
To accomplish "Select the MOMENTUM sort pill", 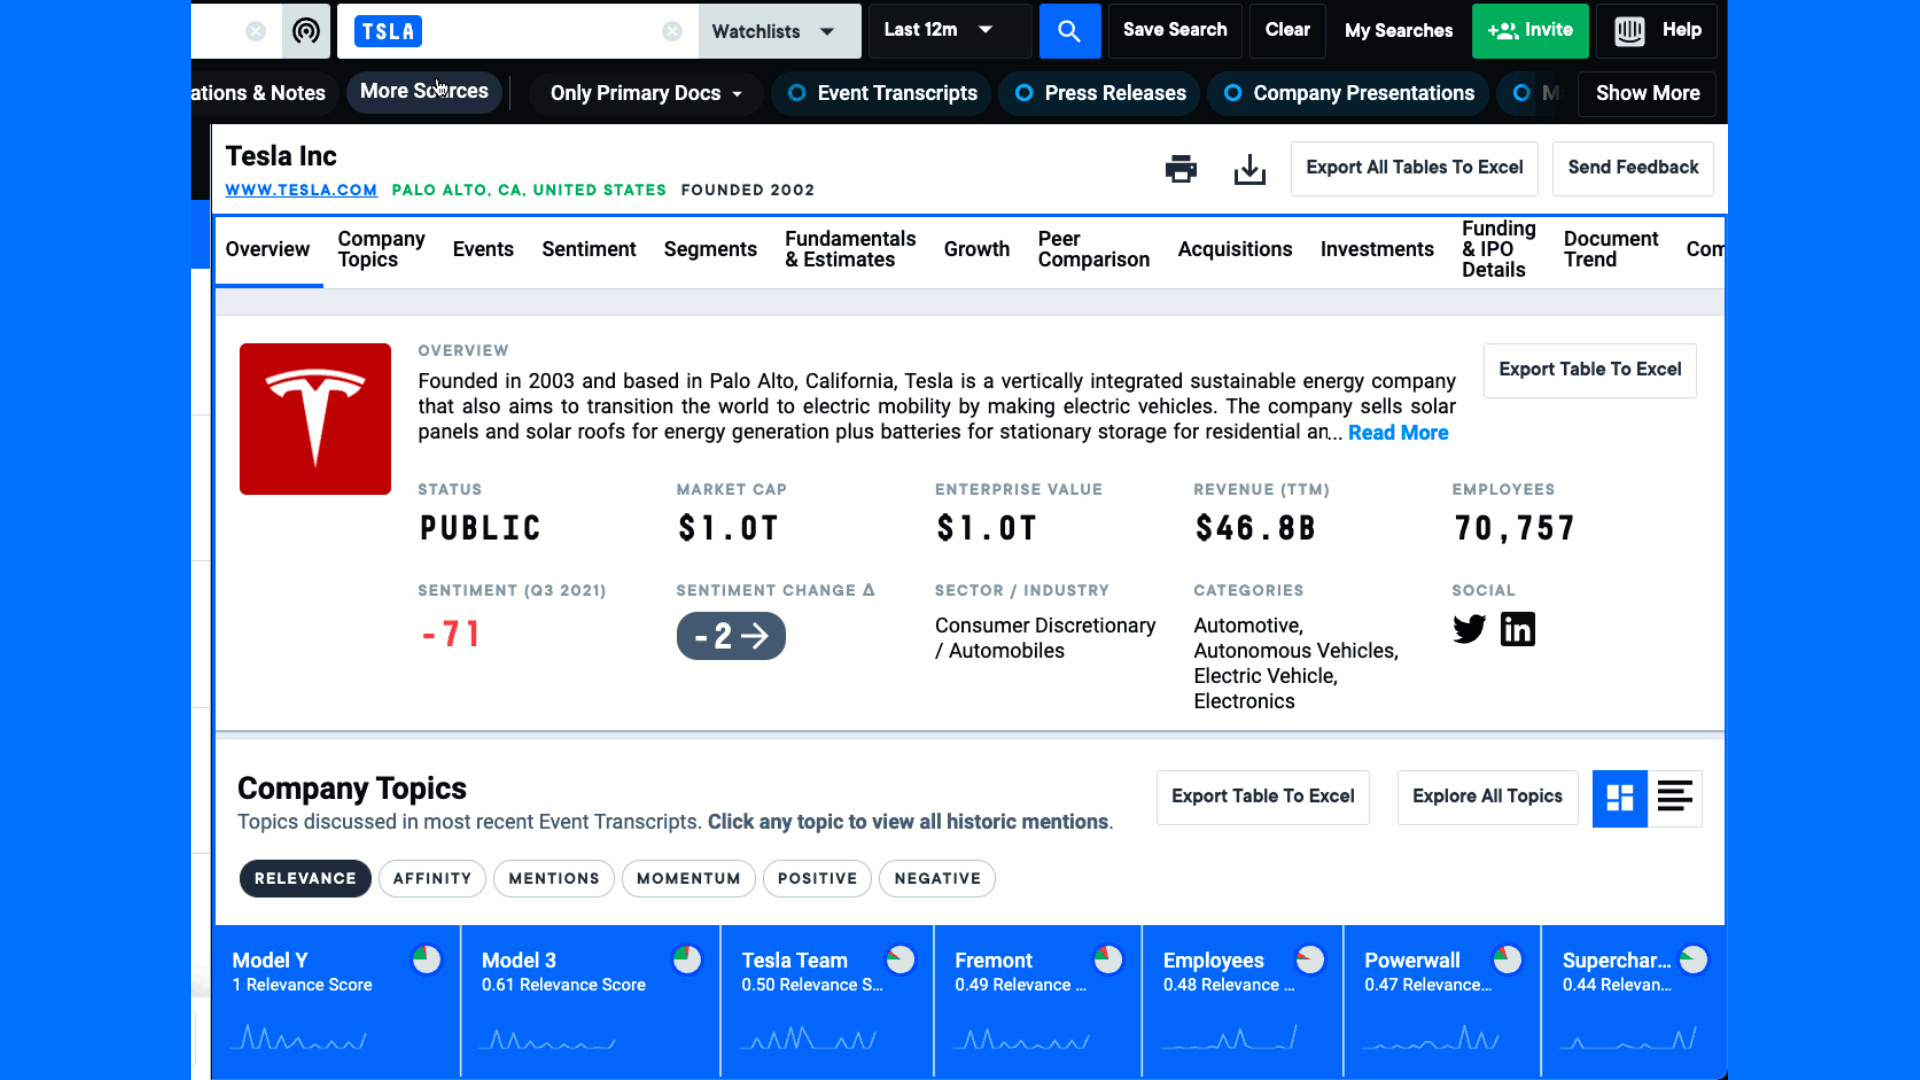I will (x=688, y=879).
